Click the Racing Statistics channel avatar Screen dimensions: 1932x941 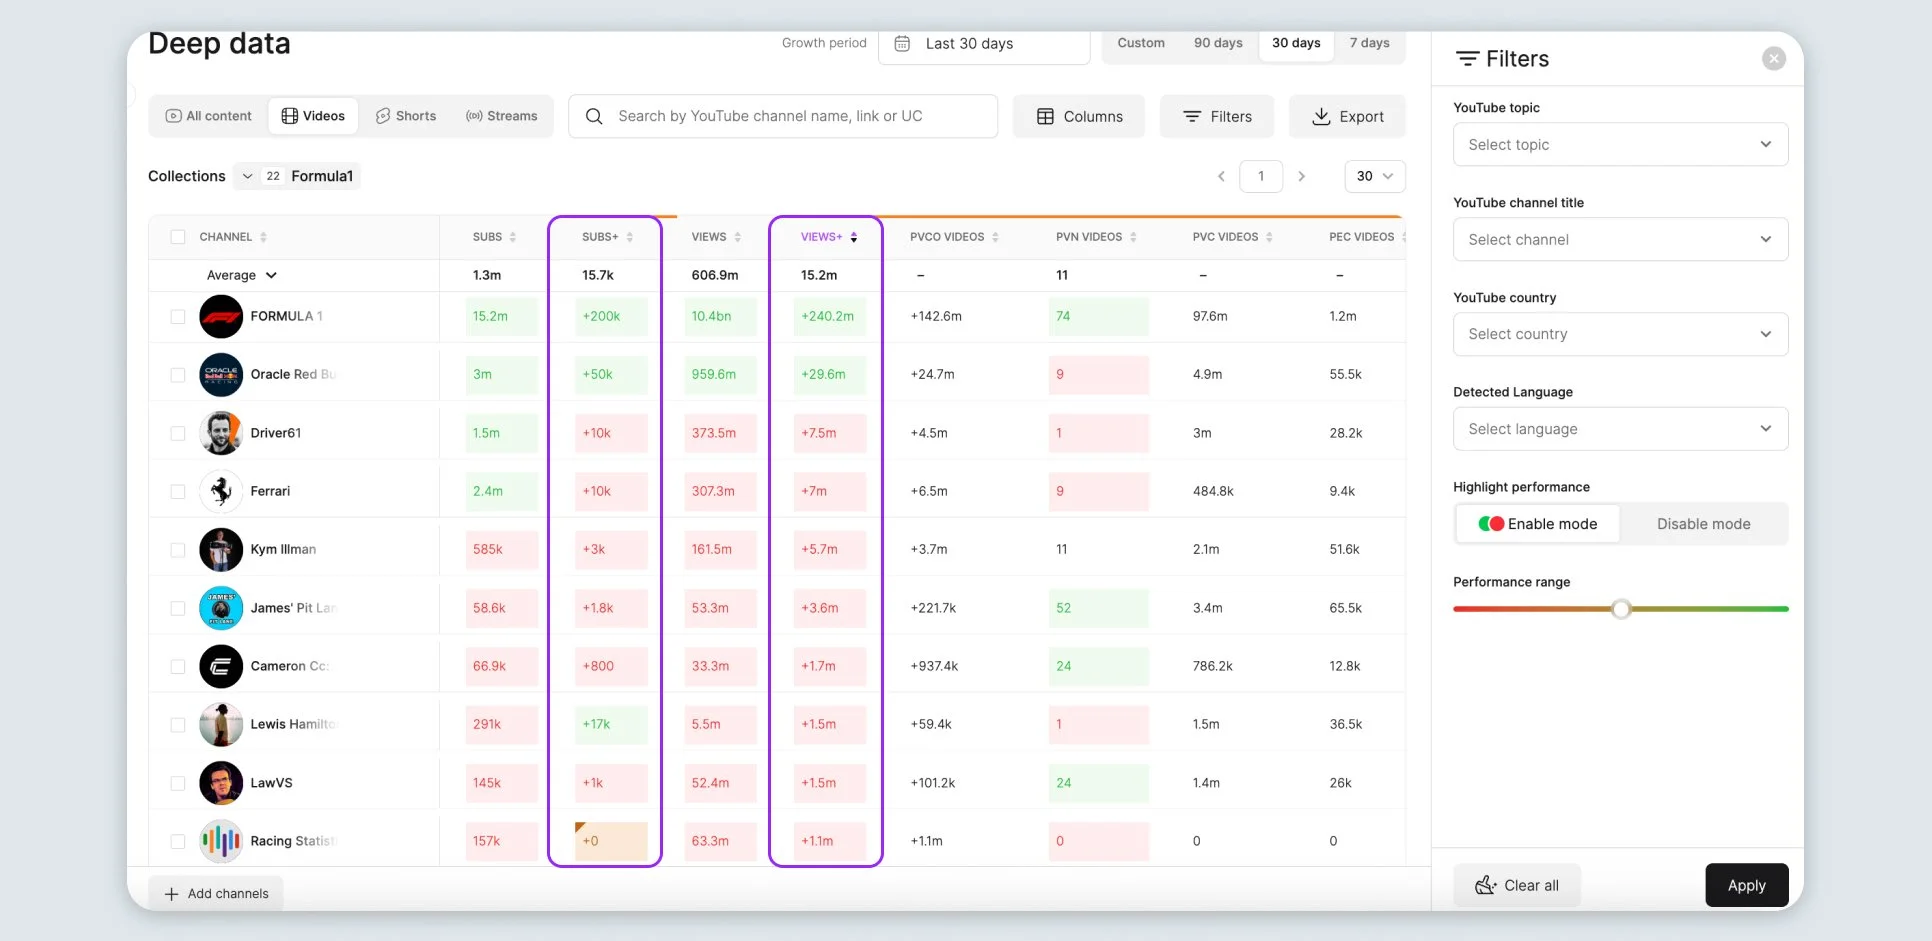(221, 841)
